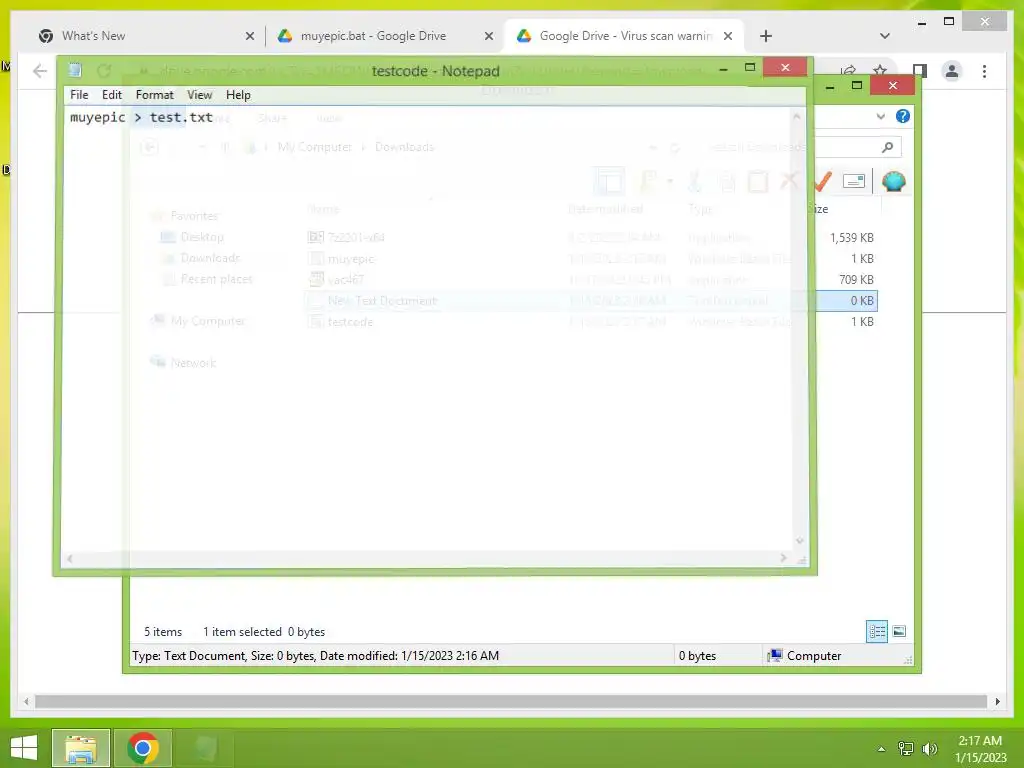Click the properties card toolbar icon in Explorer
This screenshot has height=768, width=1024.
(854, 182)
